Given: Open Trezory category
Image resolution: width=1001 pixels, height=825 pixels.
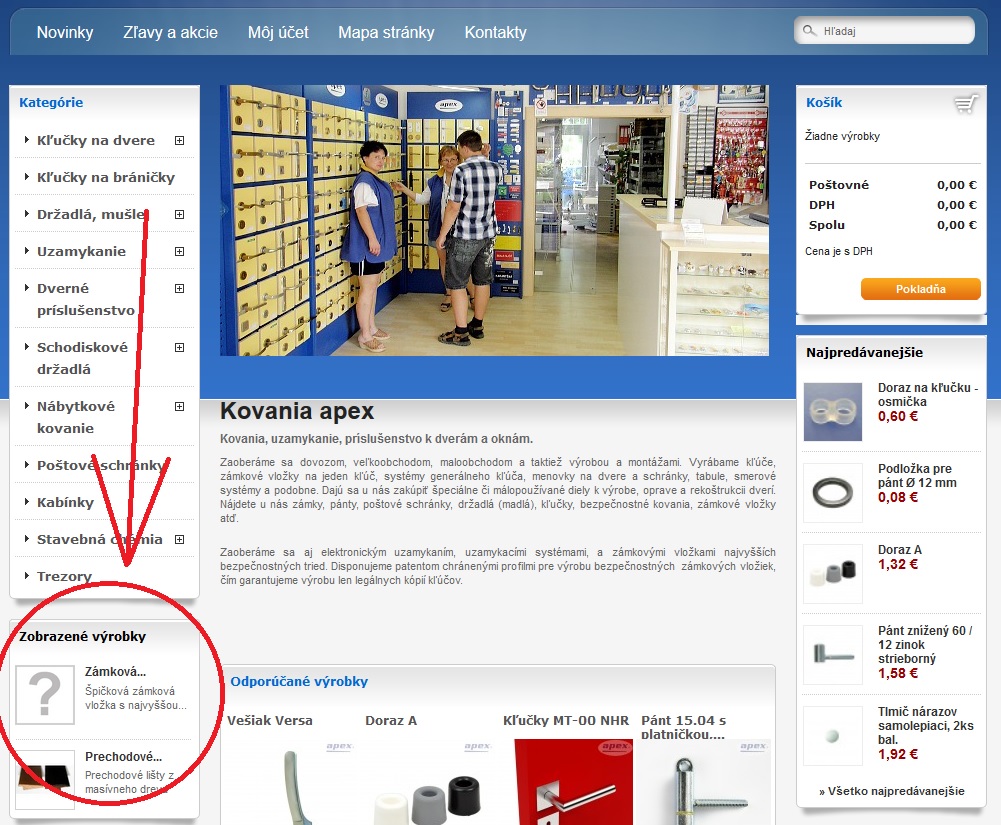Looking at the screenshot, I should point(64,577).
